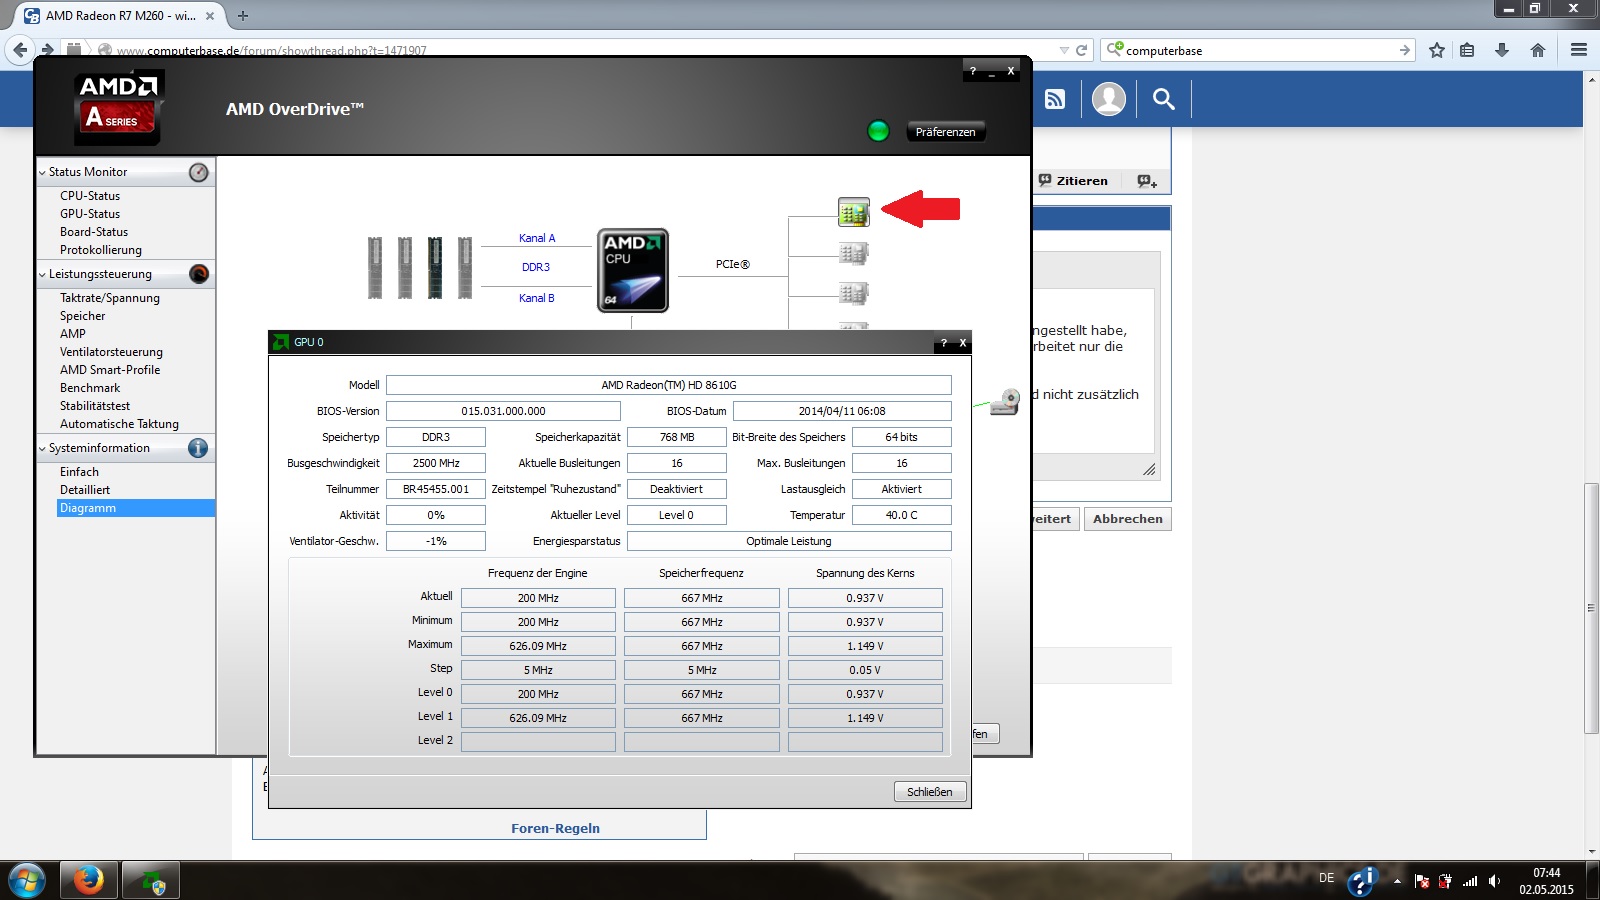Viewport: 1600px width, 900px height.
Task: Click the multi-quote icon beside Zitieren
Action: click(1147, 181)
